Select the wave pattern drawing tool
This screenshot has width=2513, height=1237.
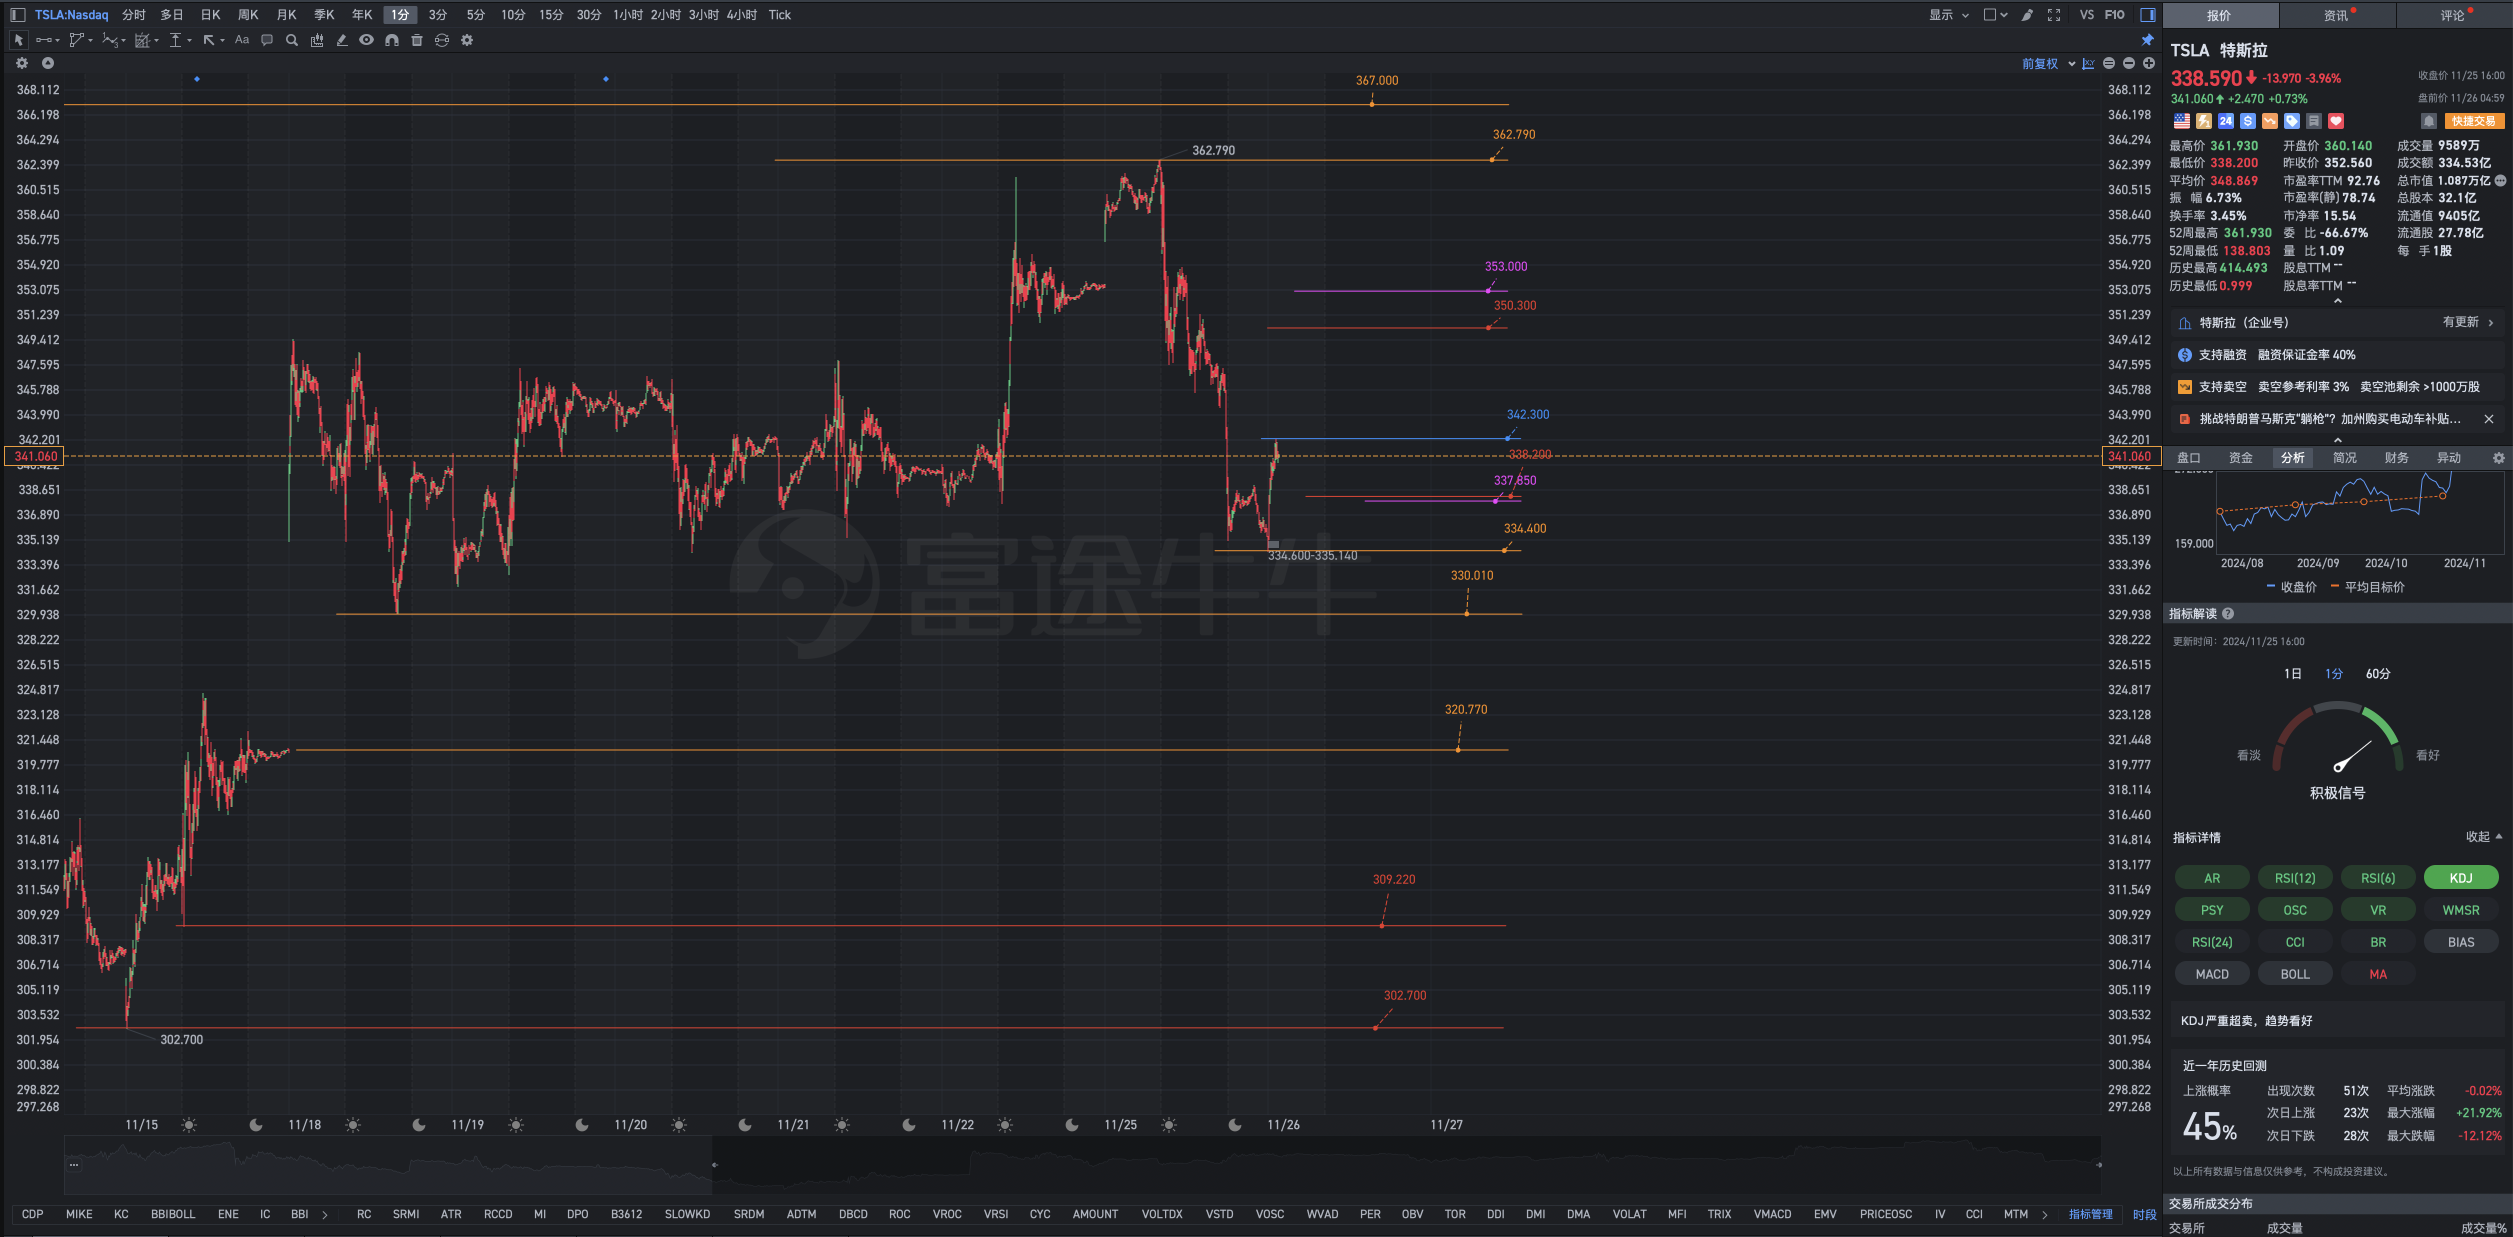click(x=109, y=40)
